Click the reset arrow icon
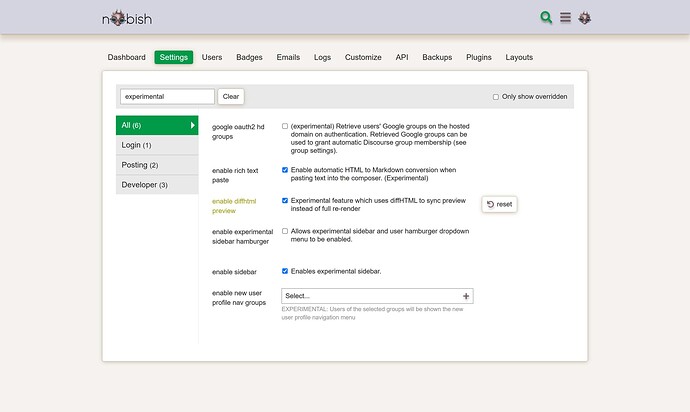Image resolution: width=690 pixels, height=412 pixels. click(x=490, y=204)
